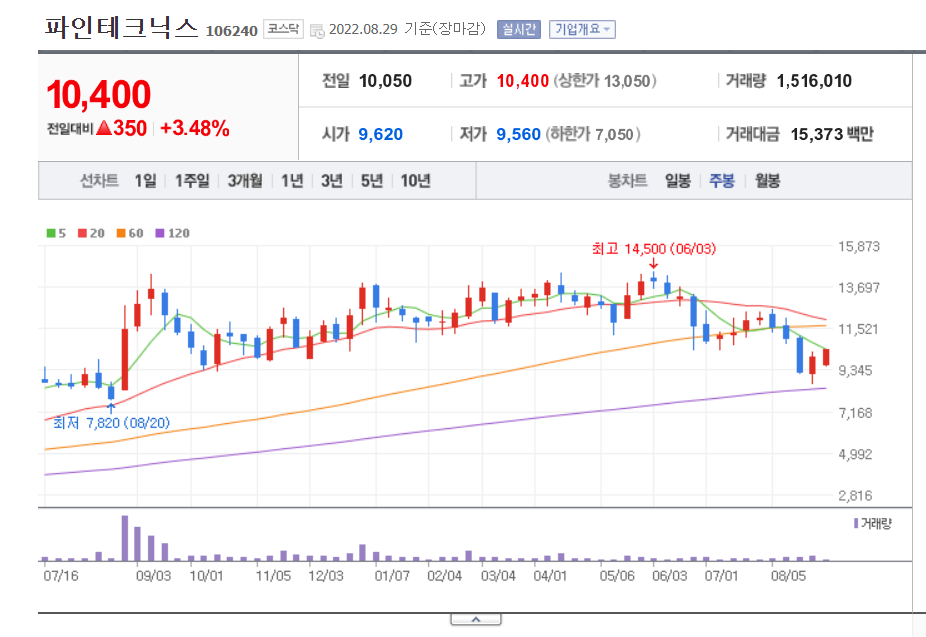This screenshot has width=926, height=637.
Task: Click the 08/05 date axis label
Action: click(788, 576)
